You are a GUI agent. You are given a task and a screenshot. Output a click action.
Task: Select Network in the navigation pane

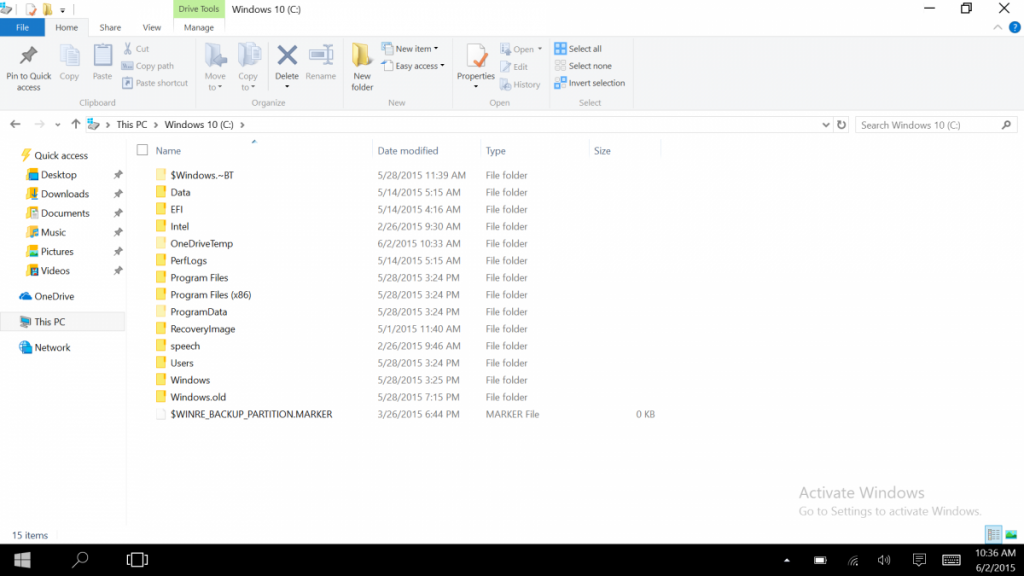coord(52,347)
